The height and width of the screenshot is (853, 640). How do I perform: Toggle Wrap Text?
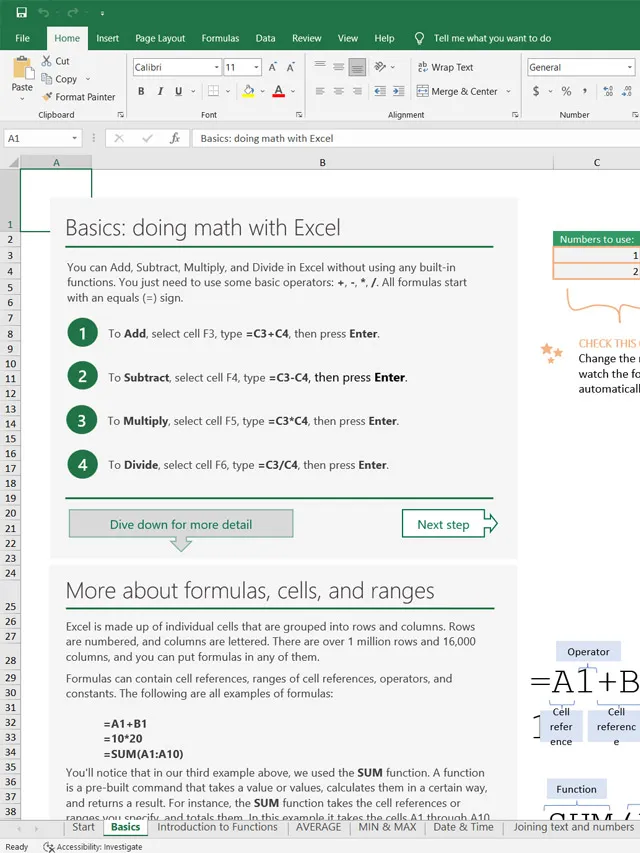[444, 67]
